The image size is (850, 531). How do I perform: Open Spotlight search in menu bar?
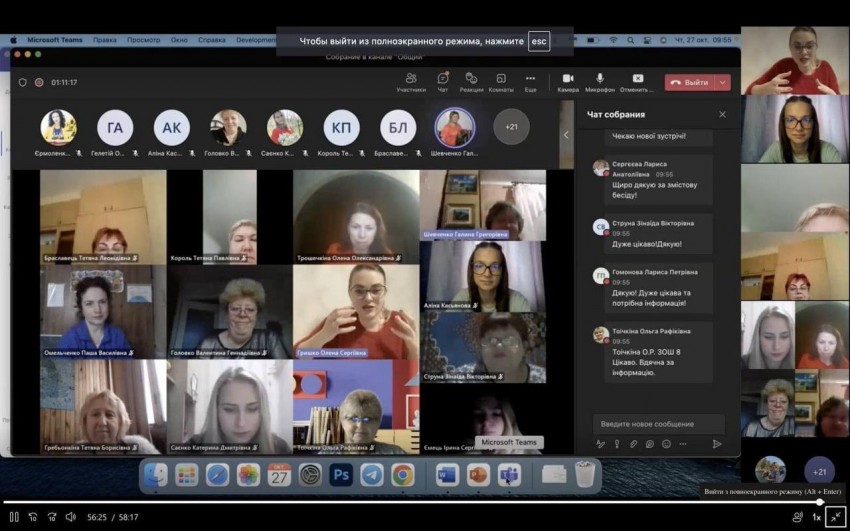coord(630,40)
